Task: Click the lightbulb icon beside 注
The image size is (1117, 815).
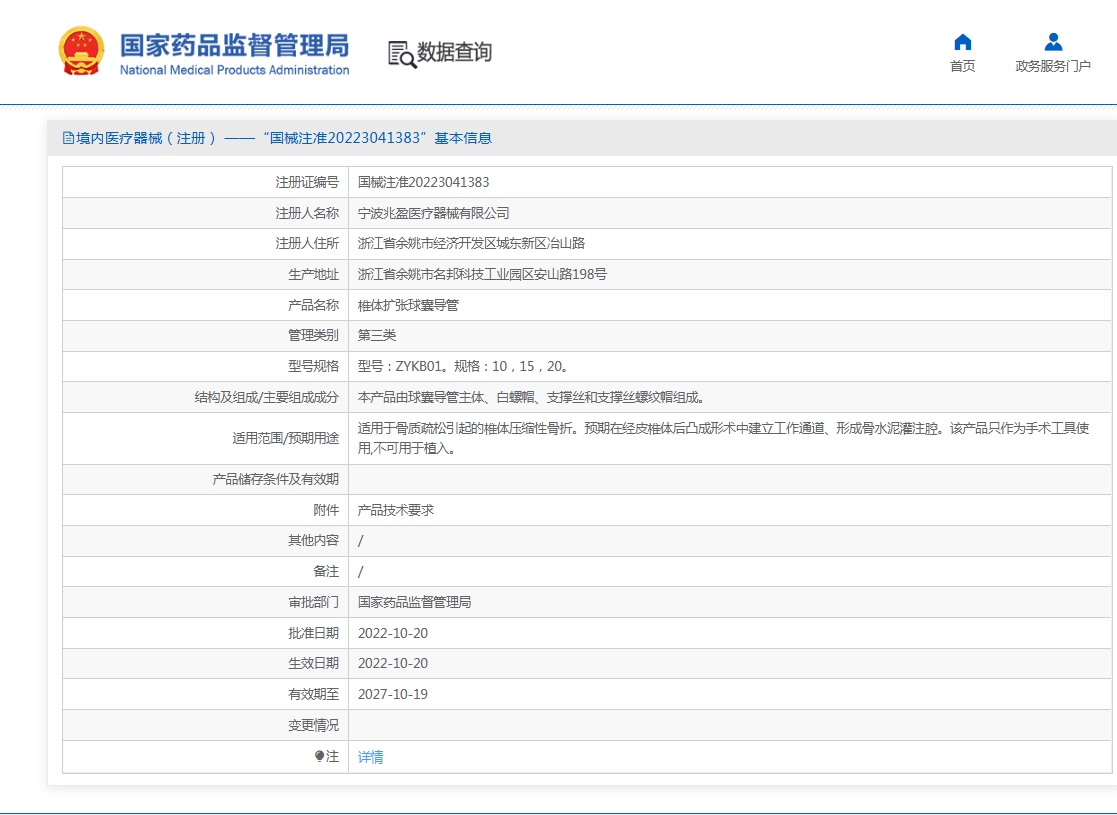Action: [x=320, y=757]
